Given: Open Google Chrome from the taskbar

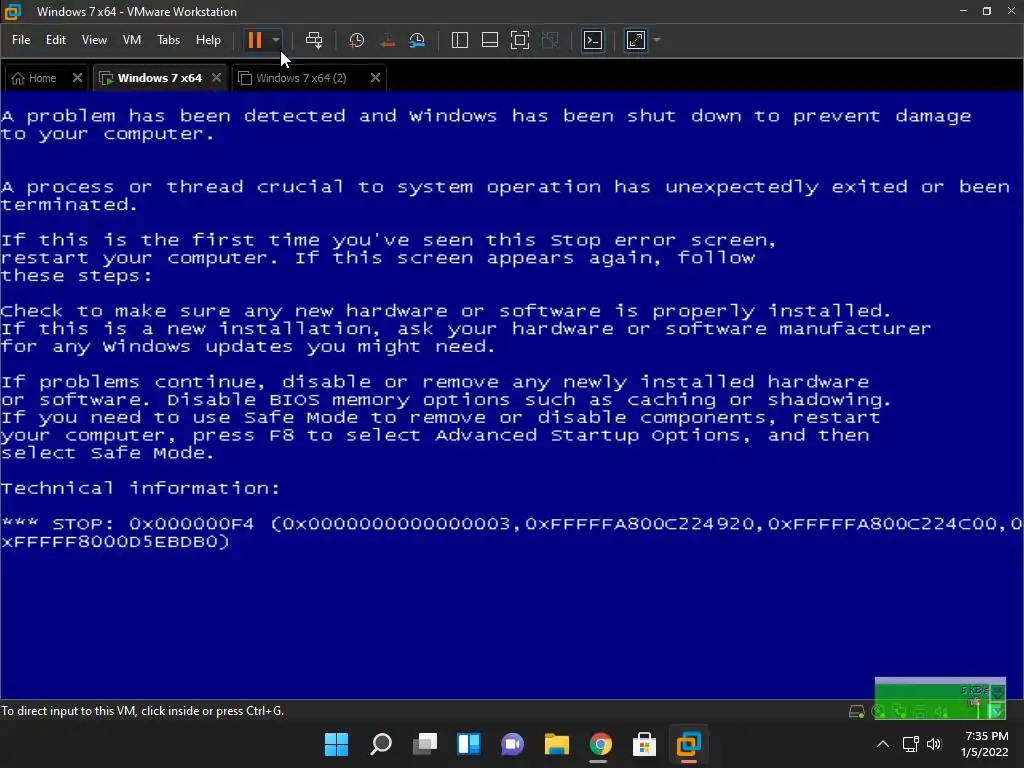Looking at the screenshot, I should [600, 744].
